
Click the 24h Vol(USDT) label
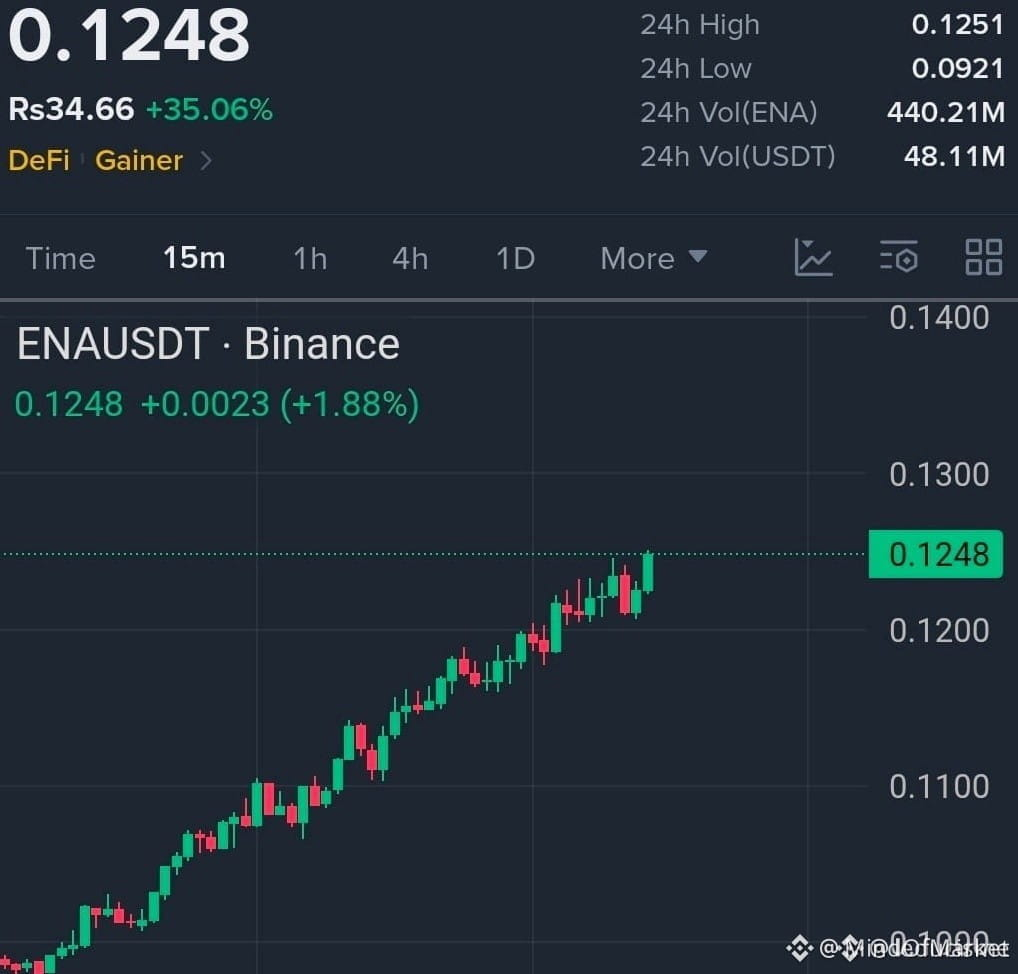coord(738,156)
